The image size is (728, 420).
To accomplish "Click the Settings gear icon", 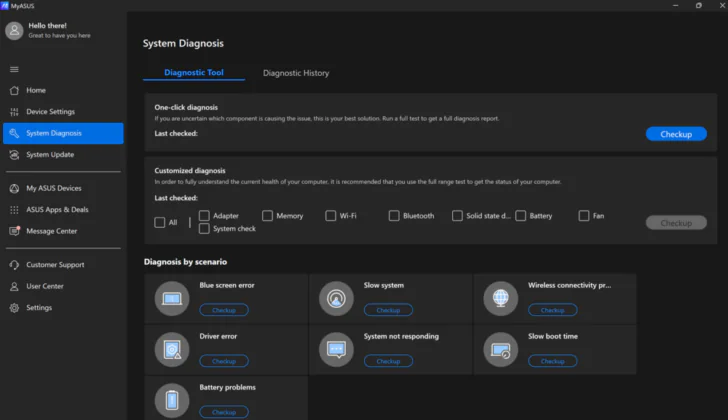I will point(14,308).
